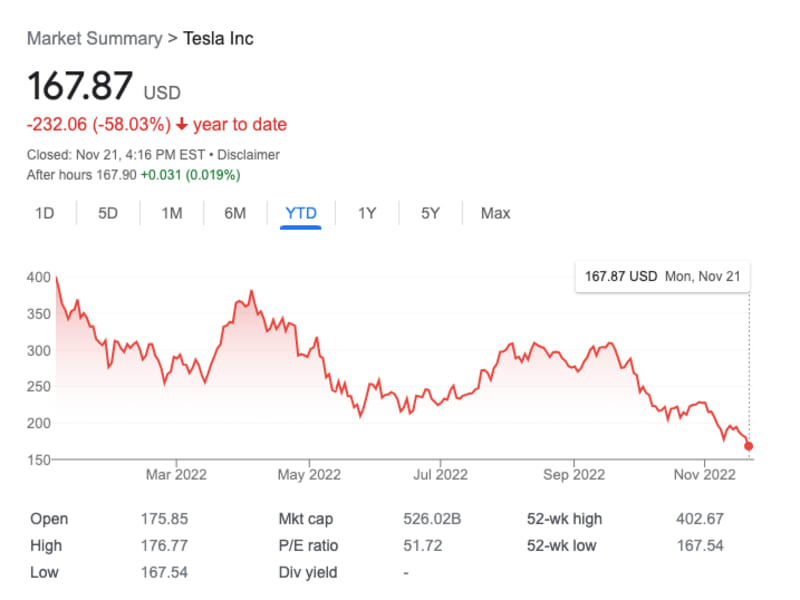This screenshot has width=800, height=600.
Task: Click the Sep 2022 axis label
Action: pos(574,474)
